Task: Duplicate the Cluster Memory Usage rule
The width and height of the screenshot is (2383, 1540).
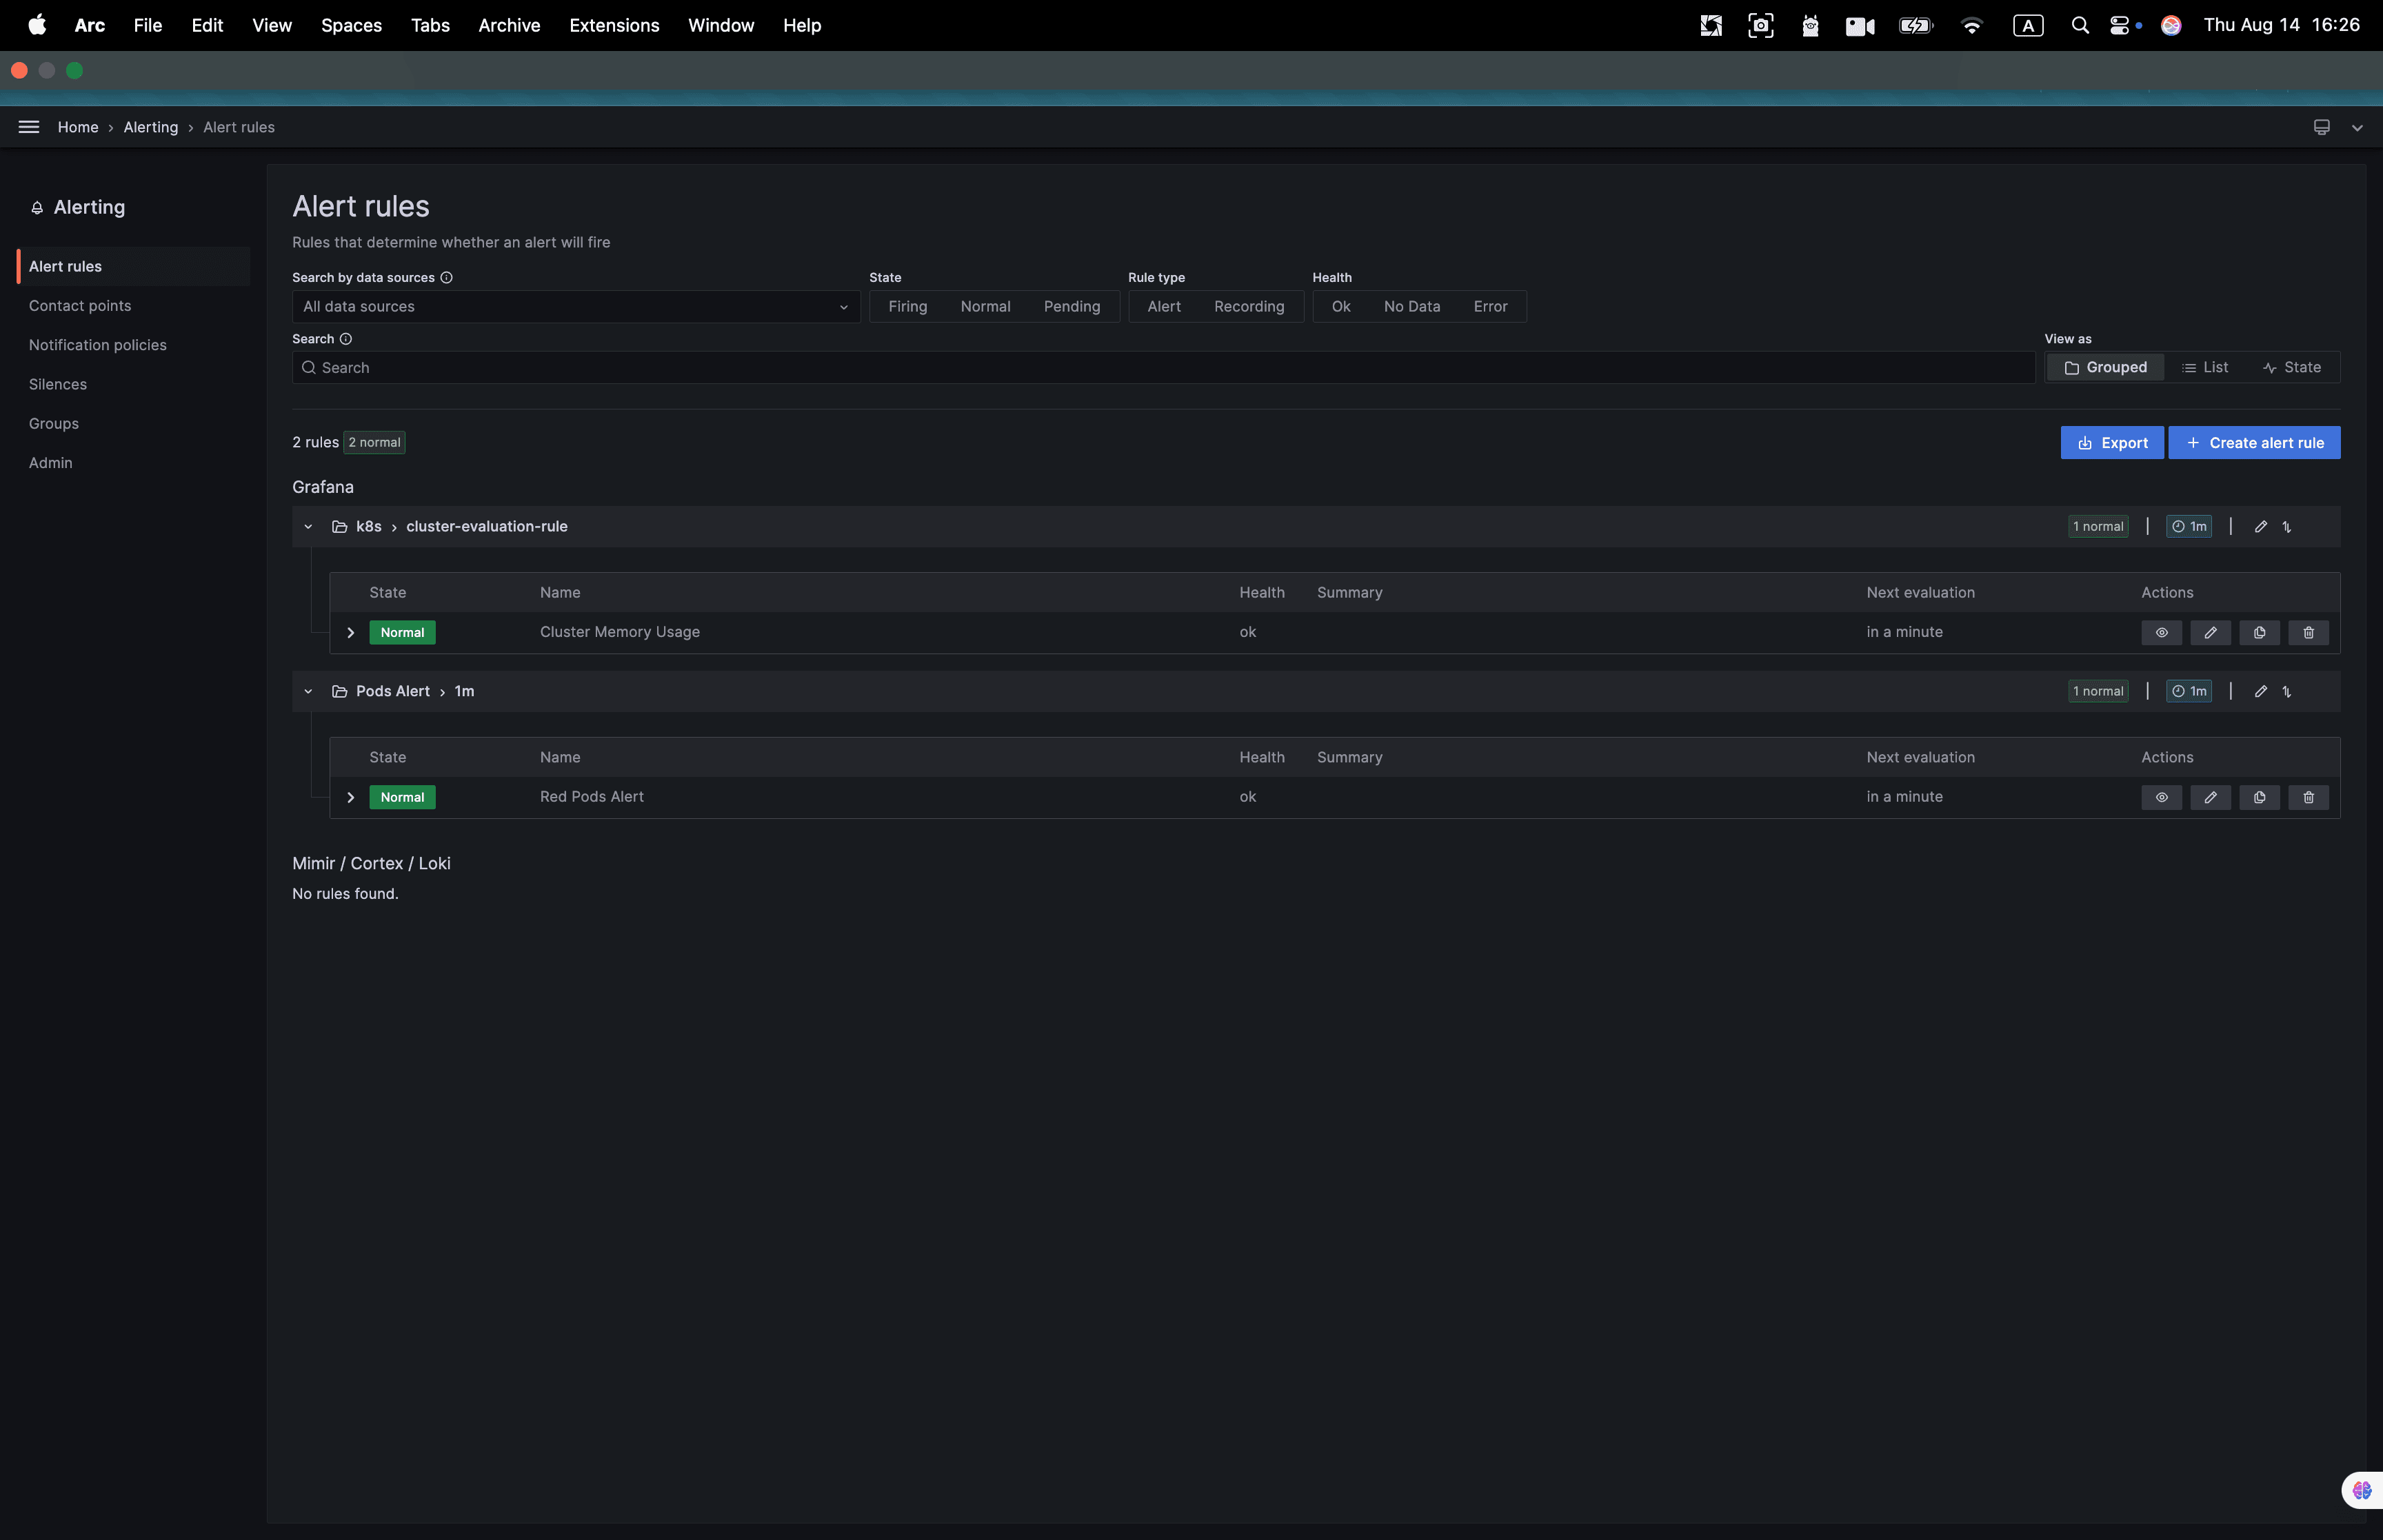Action: 2259,632
